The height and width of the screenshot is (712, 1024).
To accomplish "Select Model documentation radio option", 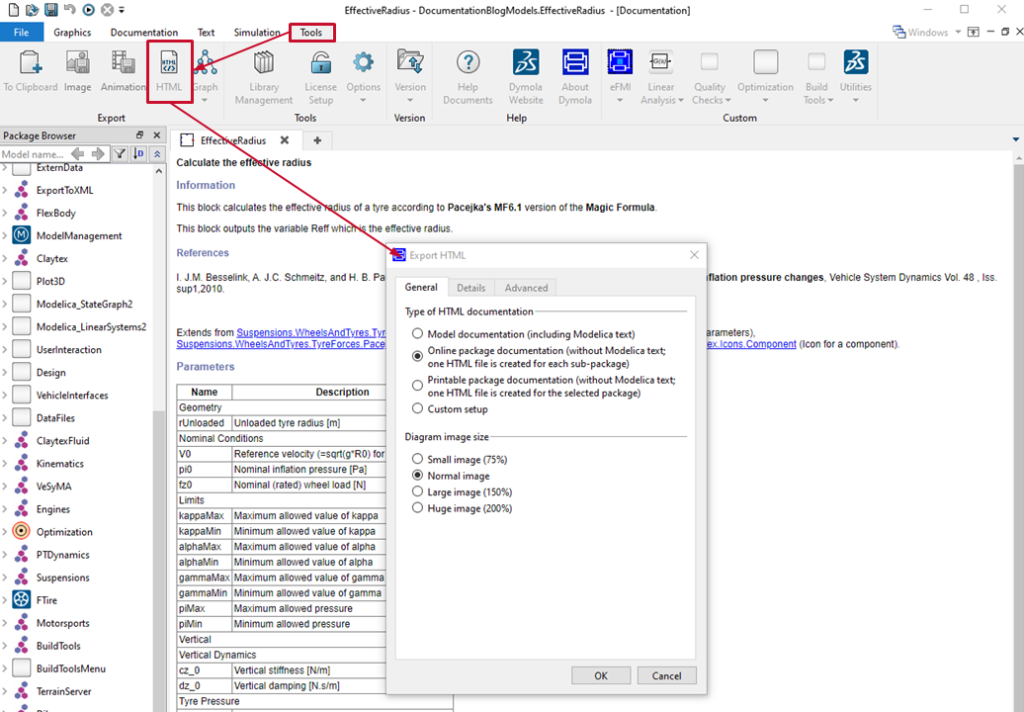I will (417, 334).
